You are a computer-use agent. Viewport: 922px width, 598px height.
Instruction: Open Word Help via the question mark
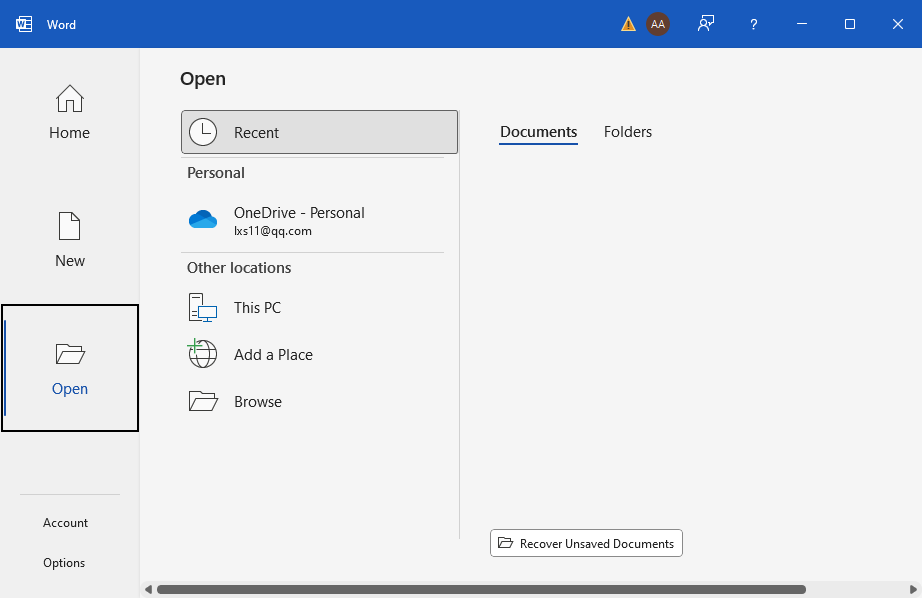coord(753,23)
